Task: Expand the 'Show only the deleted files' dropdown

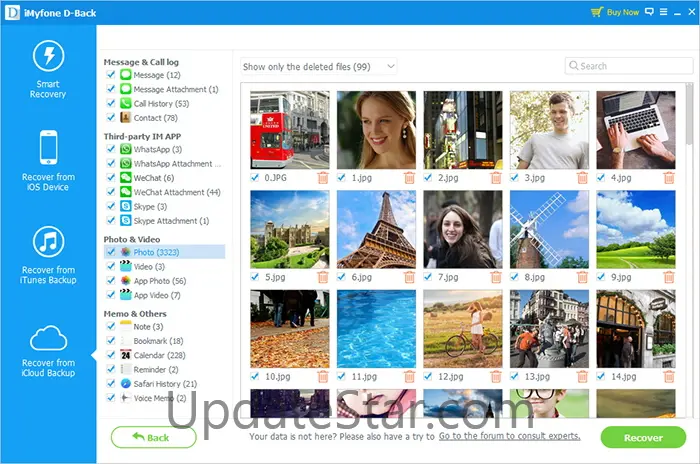Action: pos(319,66)
